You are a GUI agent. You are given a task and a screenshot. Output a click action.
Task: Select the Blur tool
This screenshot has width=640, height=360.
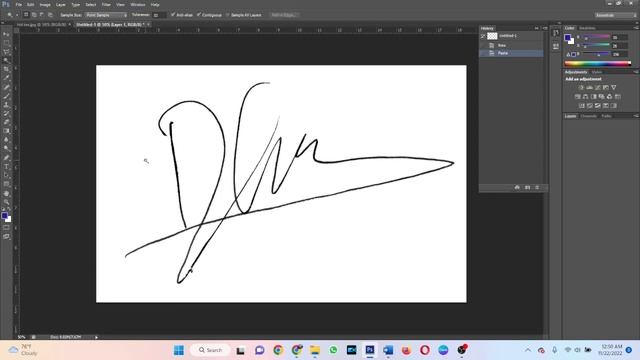pos(6,140)
